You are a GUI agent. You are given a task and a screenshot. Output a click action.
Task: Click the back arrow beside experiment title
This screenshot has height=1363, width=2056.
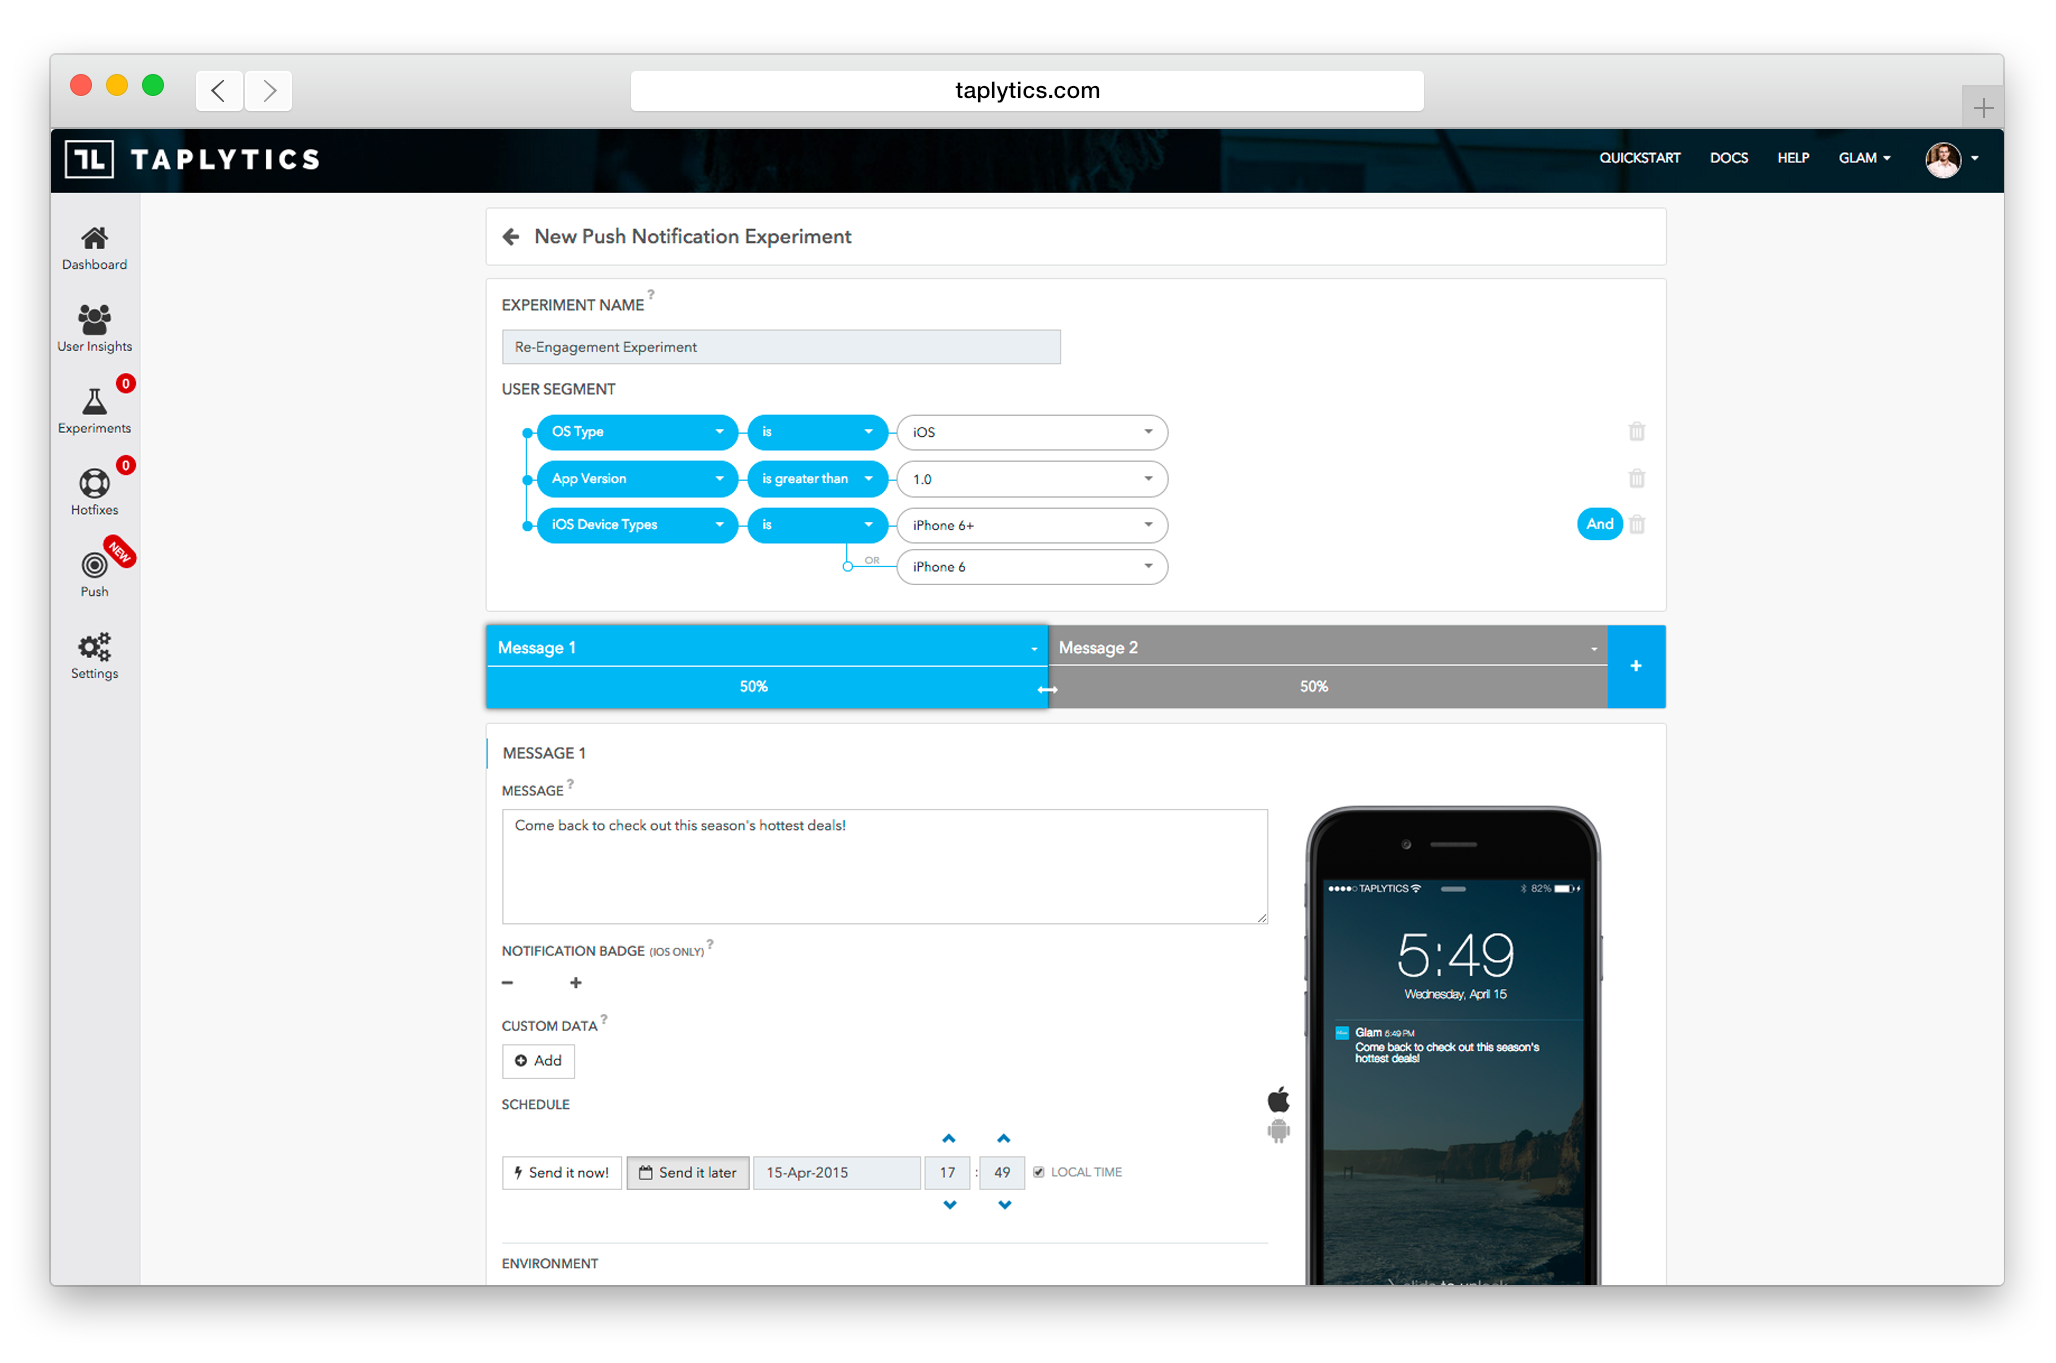coord(511,237)
